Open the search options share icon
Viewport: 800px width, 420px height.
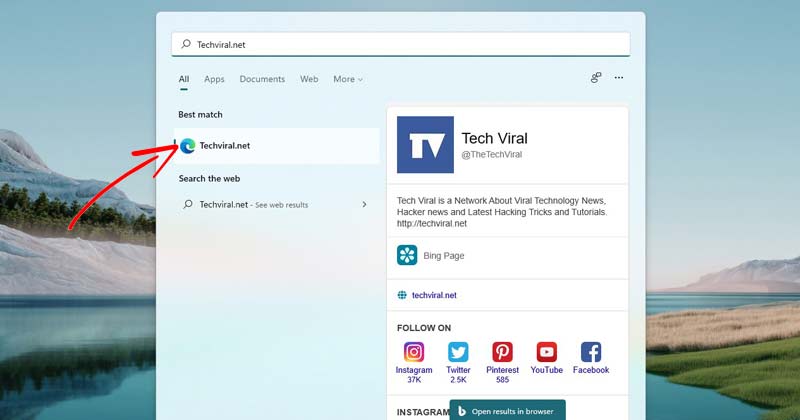pos(596,78)
